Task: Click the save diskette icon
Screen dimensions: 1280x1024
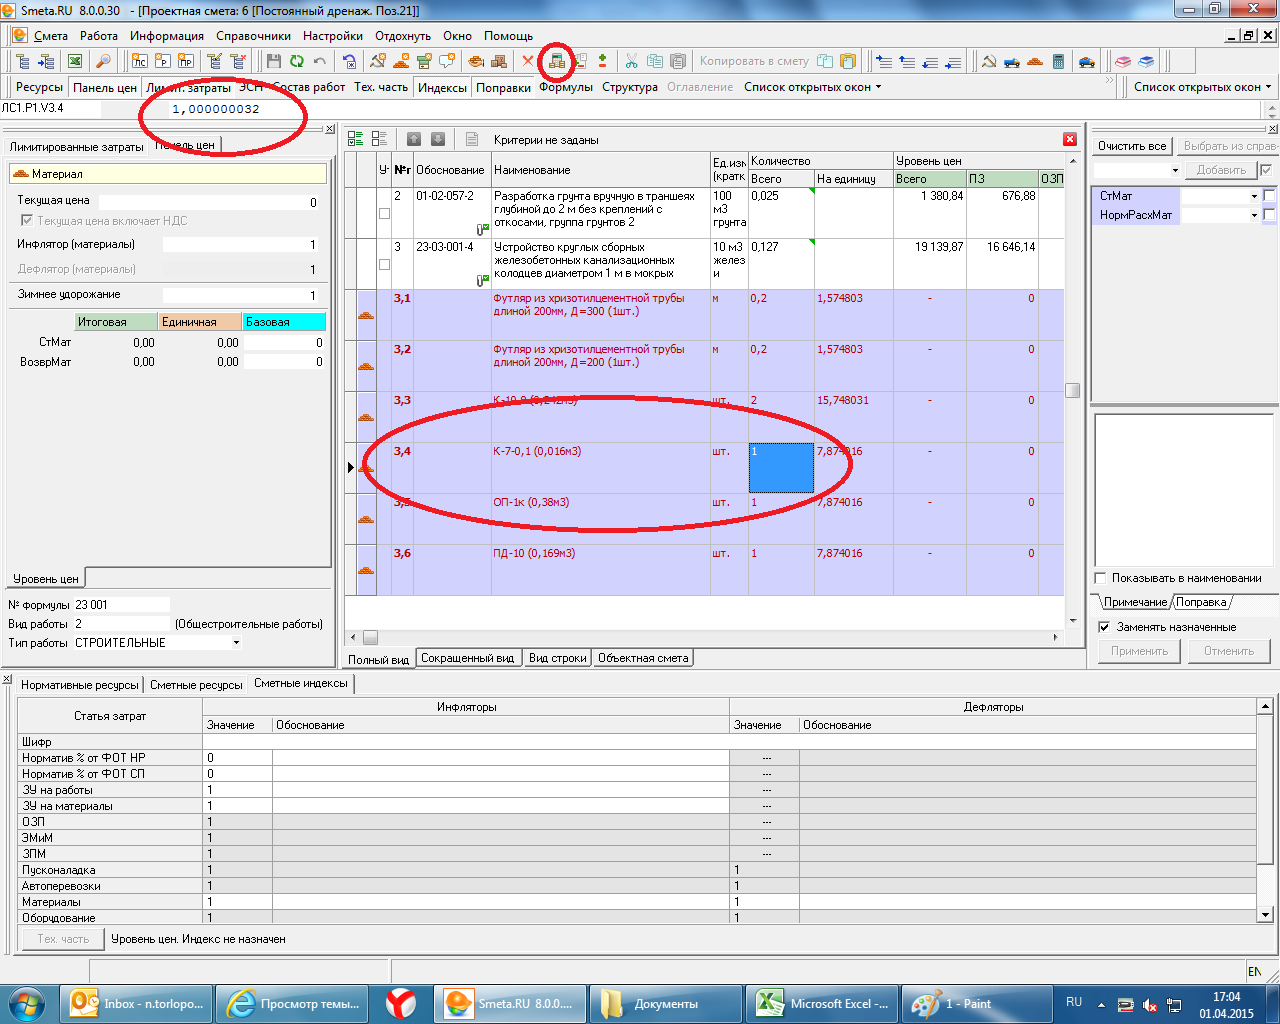Action: 274,61
